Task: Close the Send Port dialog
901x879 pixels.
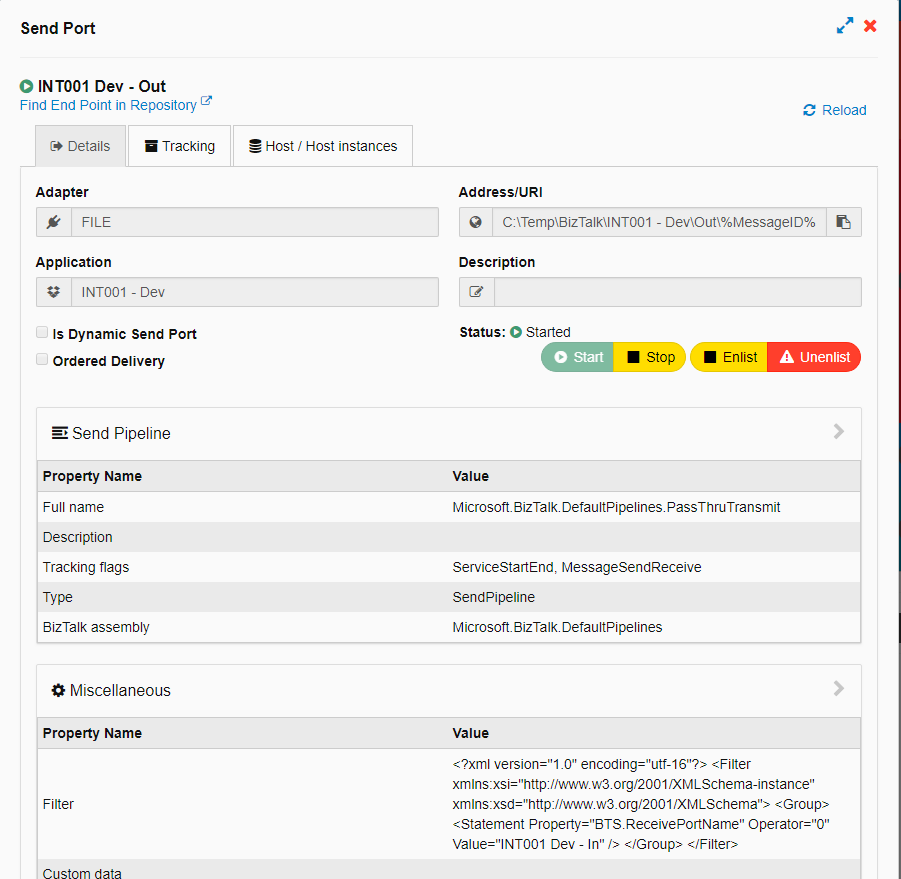Action: tap(870, 26)
